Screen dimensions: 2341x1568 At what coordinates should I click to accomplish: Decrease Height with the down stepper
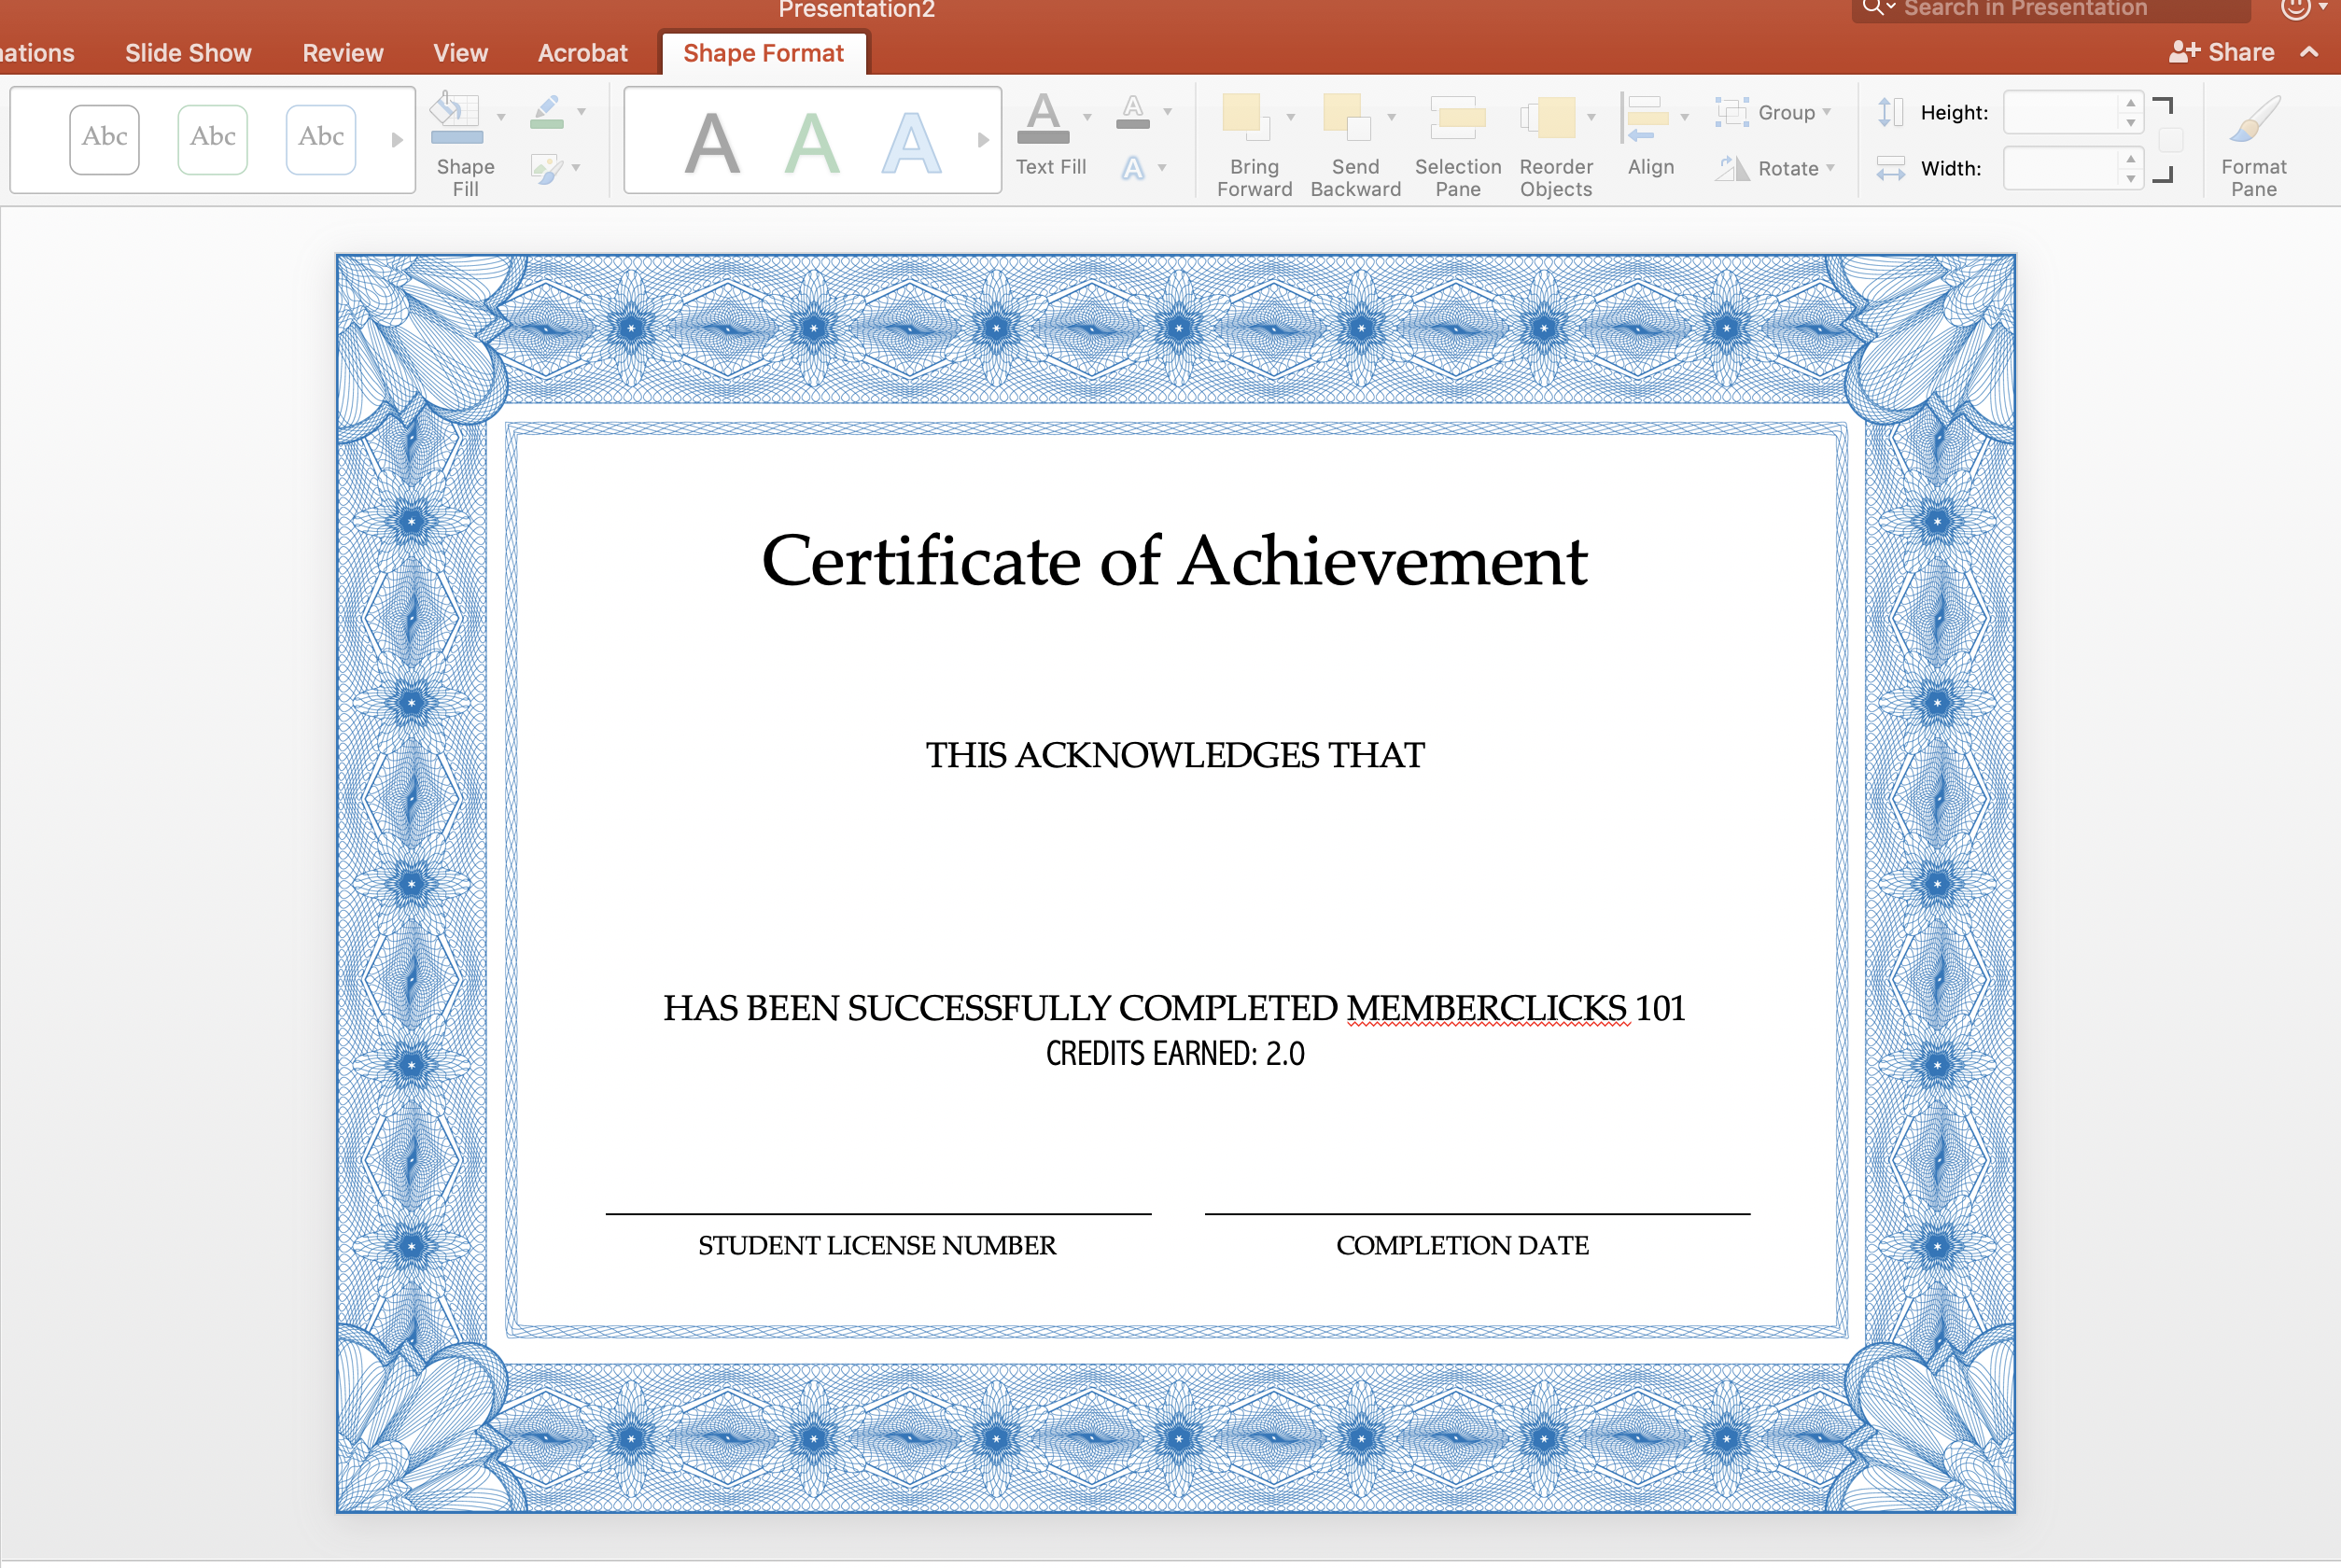[2131, 122]
